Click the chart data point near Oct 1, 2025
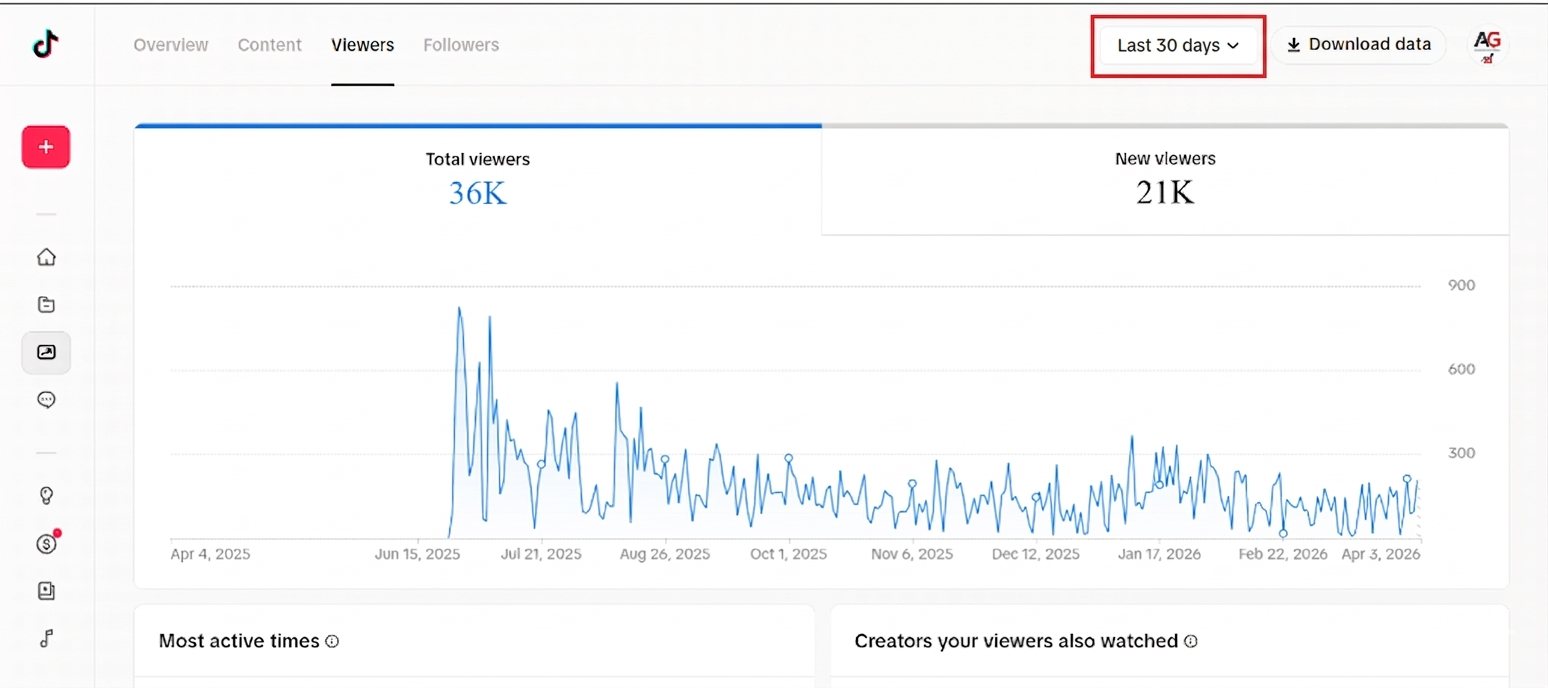Viewport: 1548px width, 688px height. click(x=788, y=458)
